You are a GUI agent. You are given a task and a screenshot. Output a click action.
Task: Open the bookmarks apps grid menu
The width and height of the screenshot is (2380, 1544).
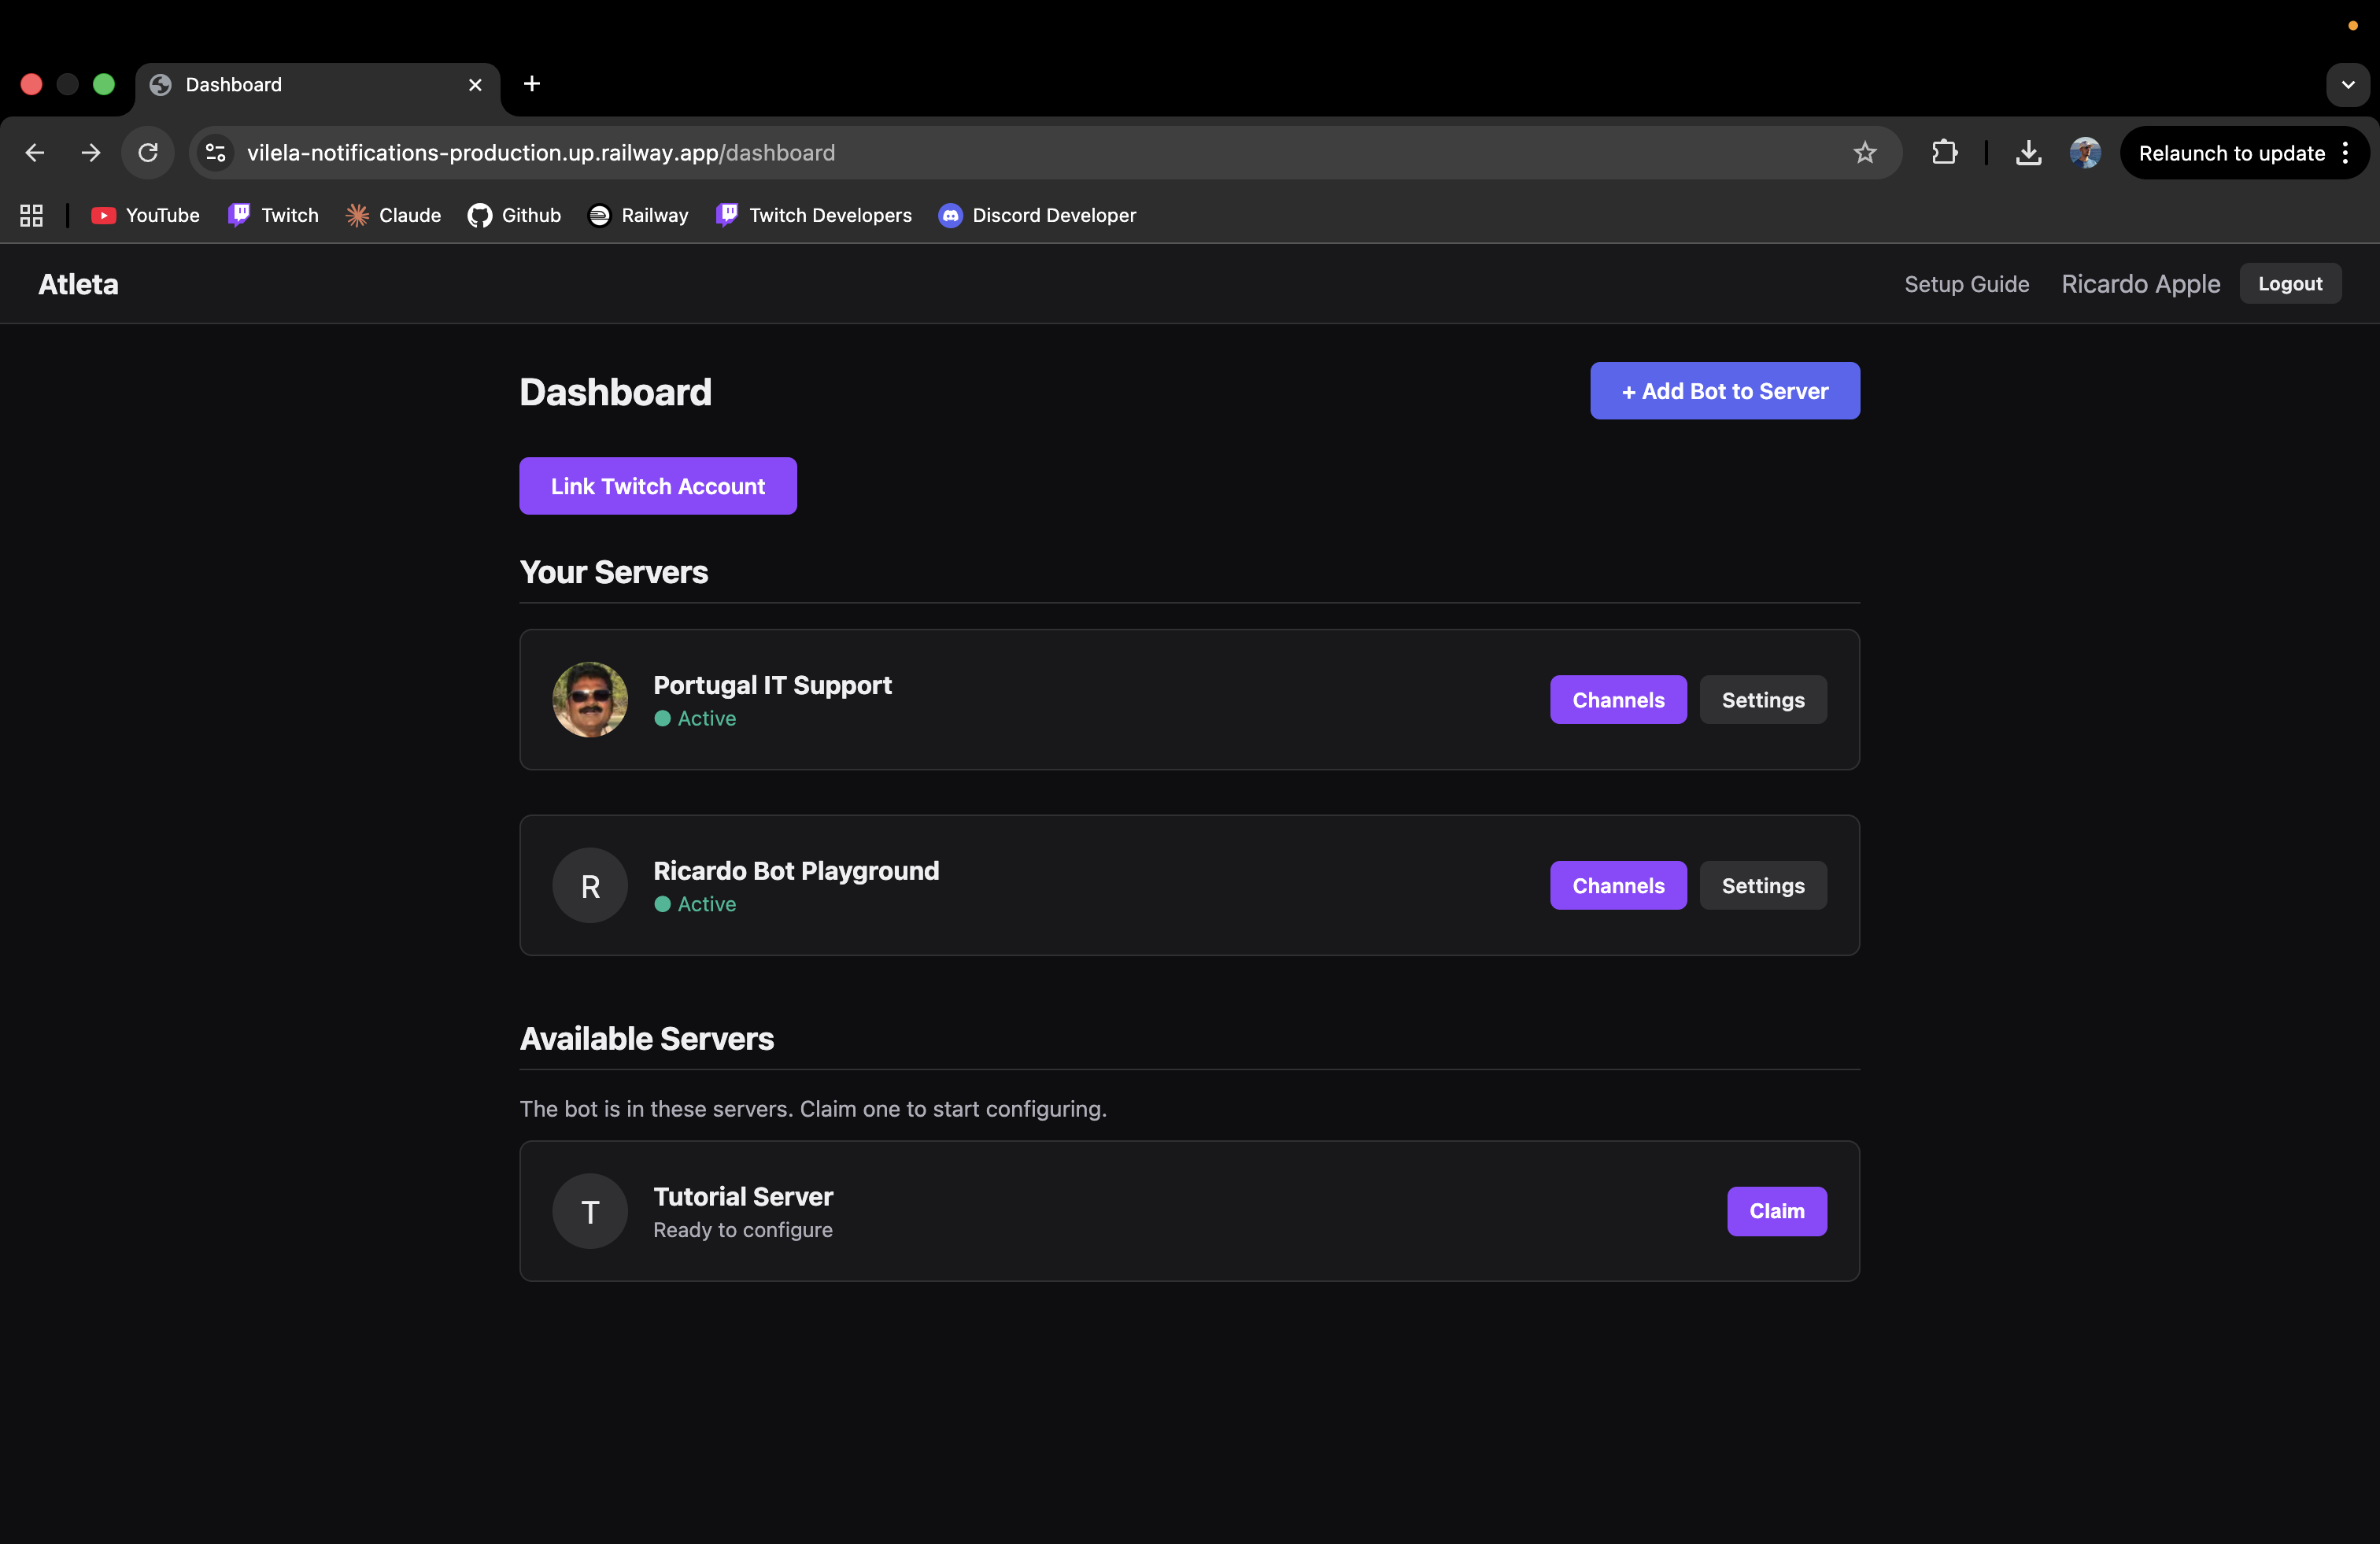point(30,215)
